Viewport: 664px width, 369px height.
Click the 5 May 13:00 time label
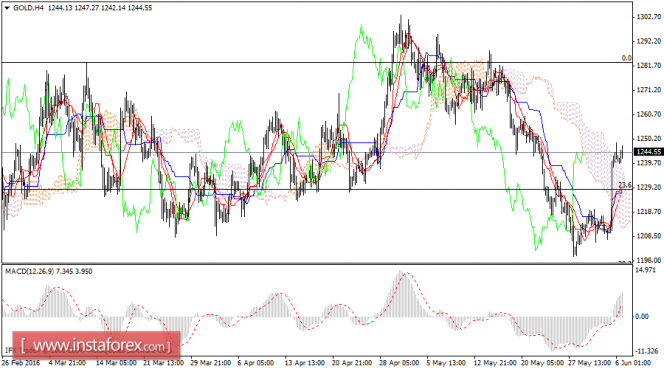coord(446,363)
